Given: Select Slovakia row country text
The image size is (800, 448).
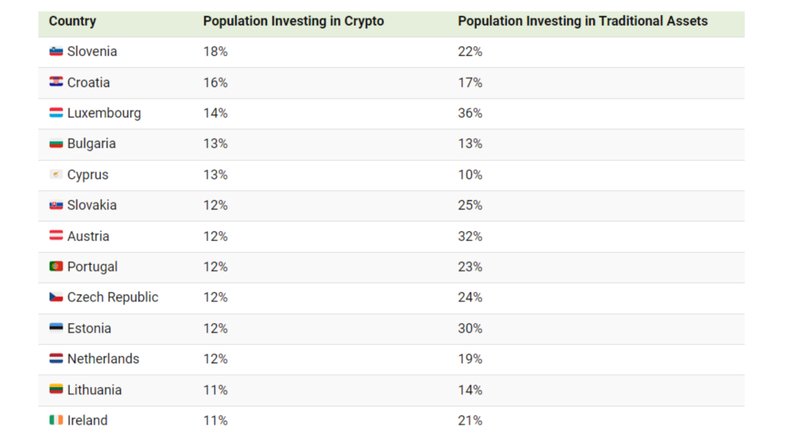Looking at the screenshot, I should point(92,205).
